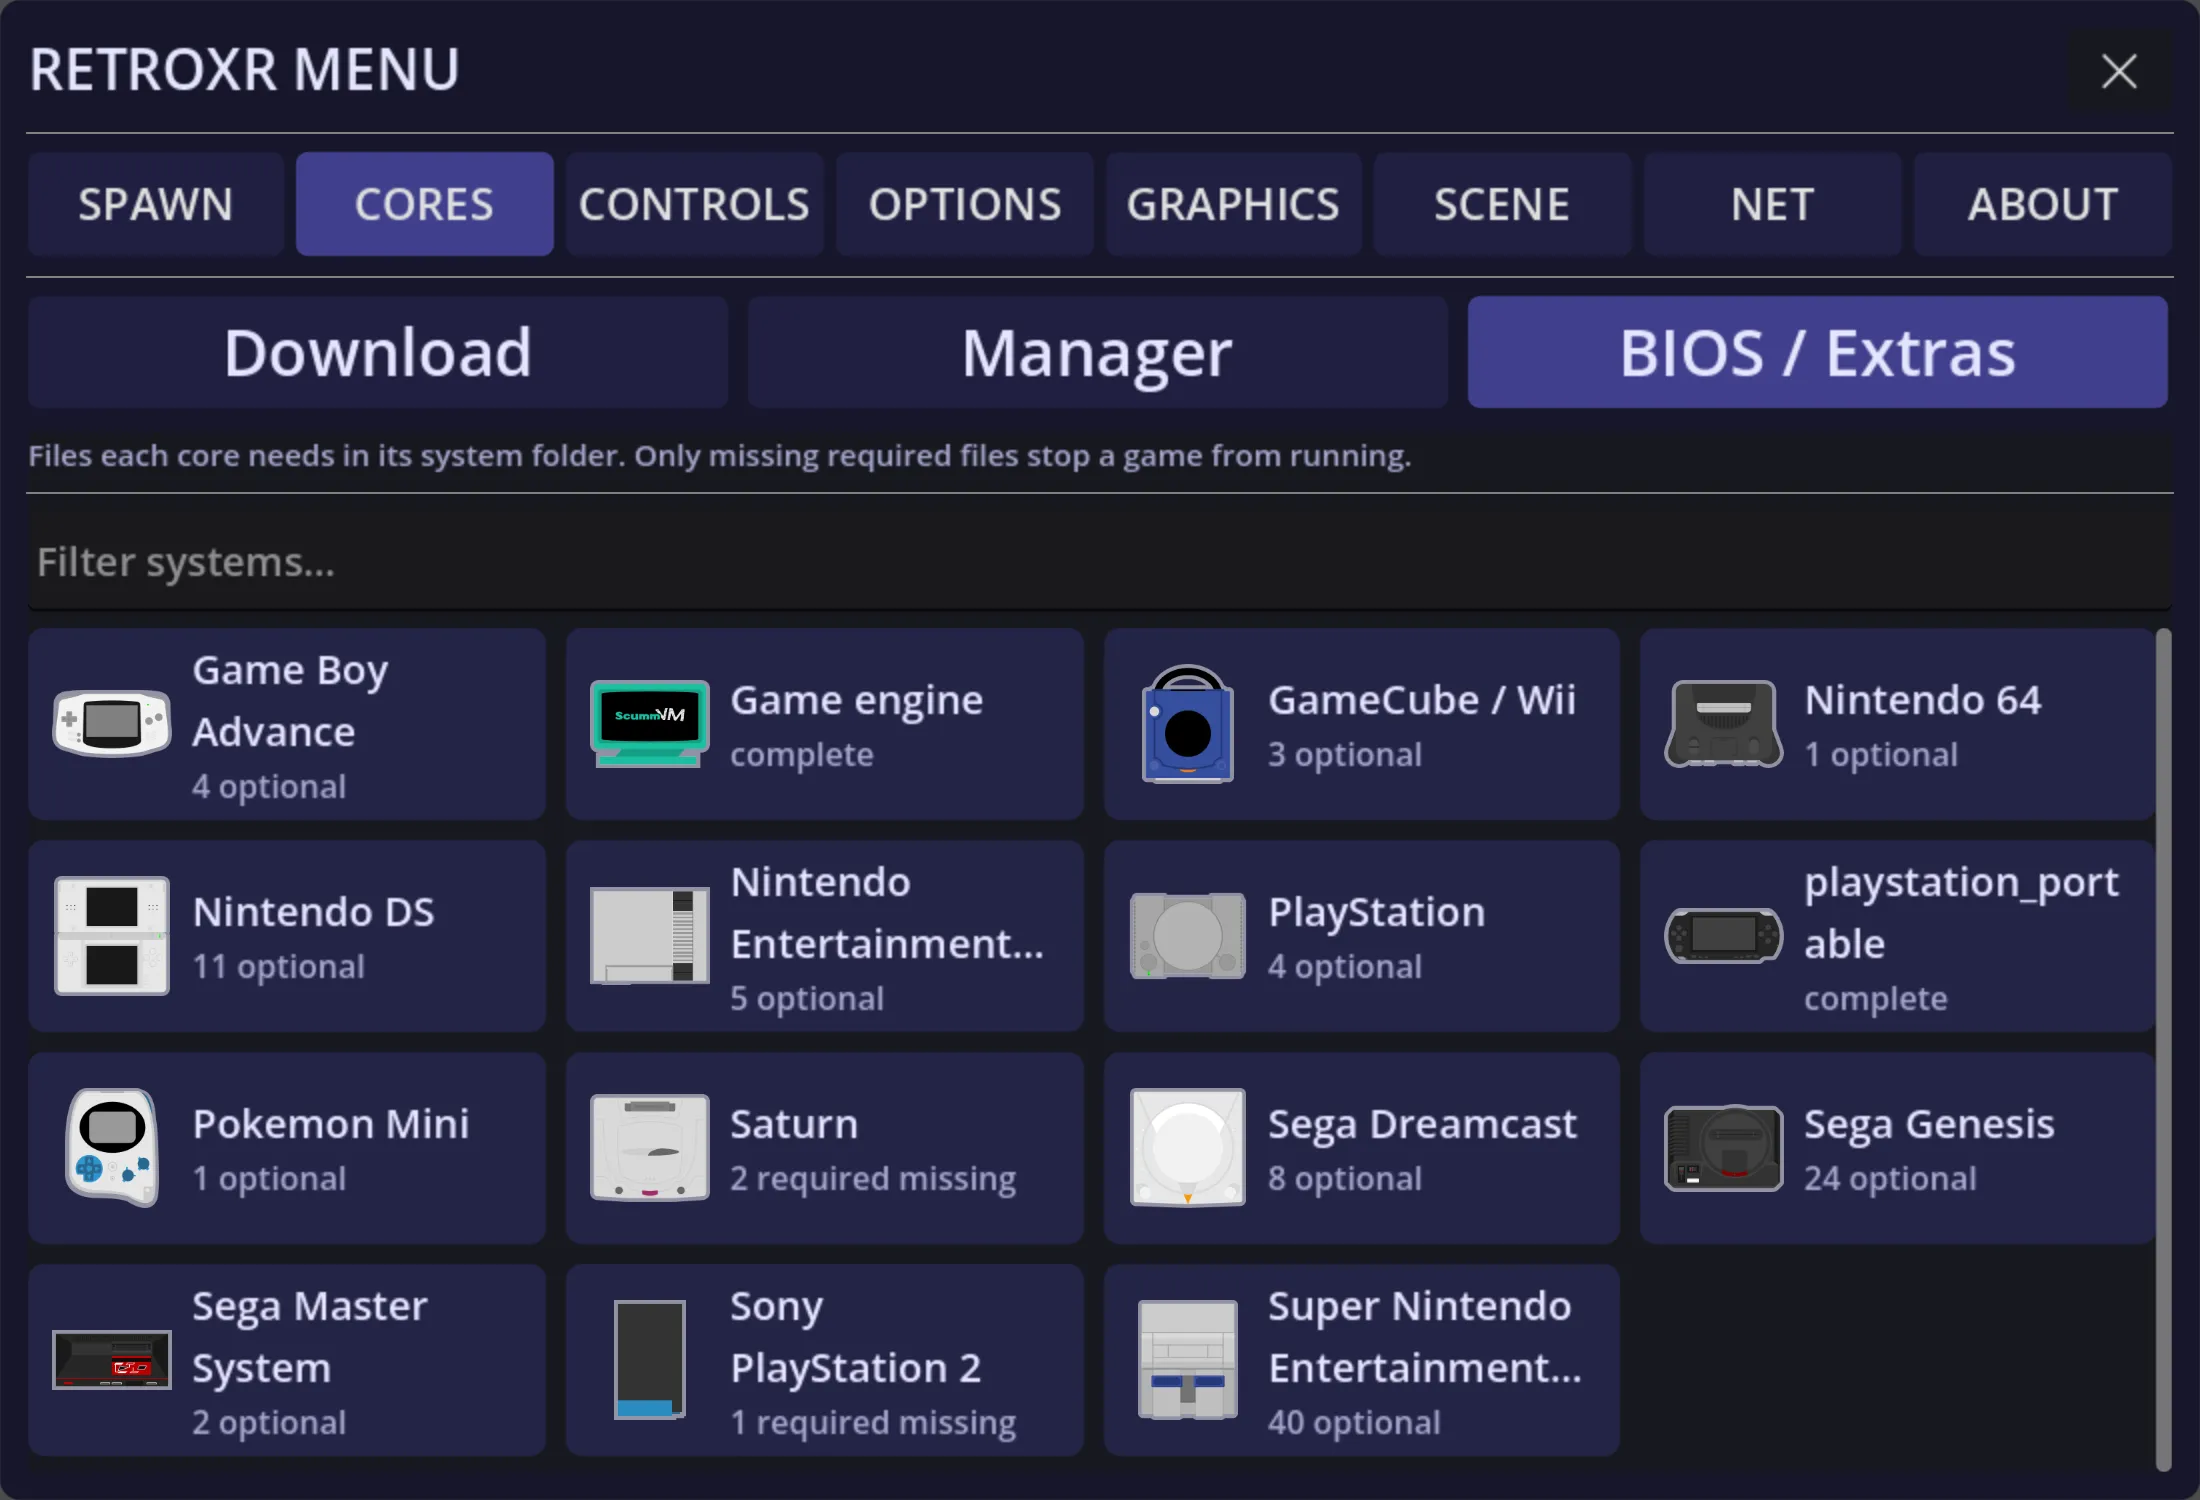Image resolution: width=2200 pixels, height=1500 pixels.
Task: Open Sega Dreamcast title text
Action: [x=1422, y=1124]
